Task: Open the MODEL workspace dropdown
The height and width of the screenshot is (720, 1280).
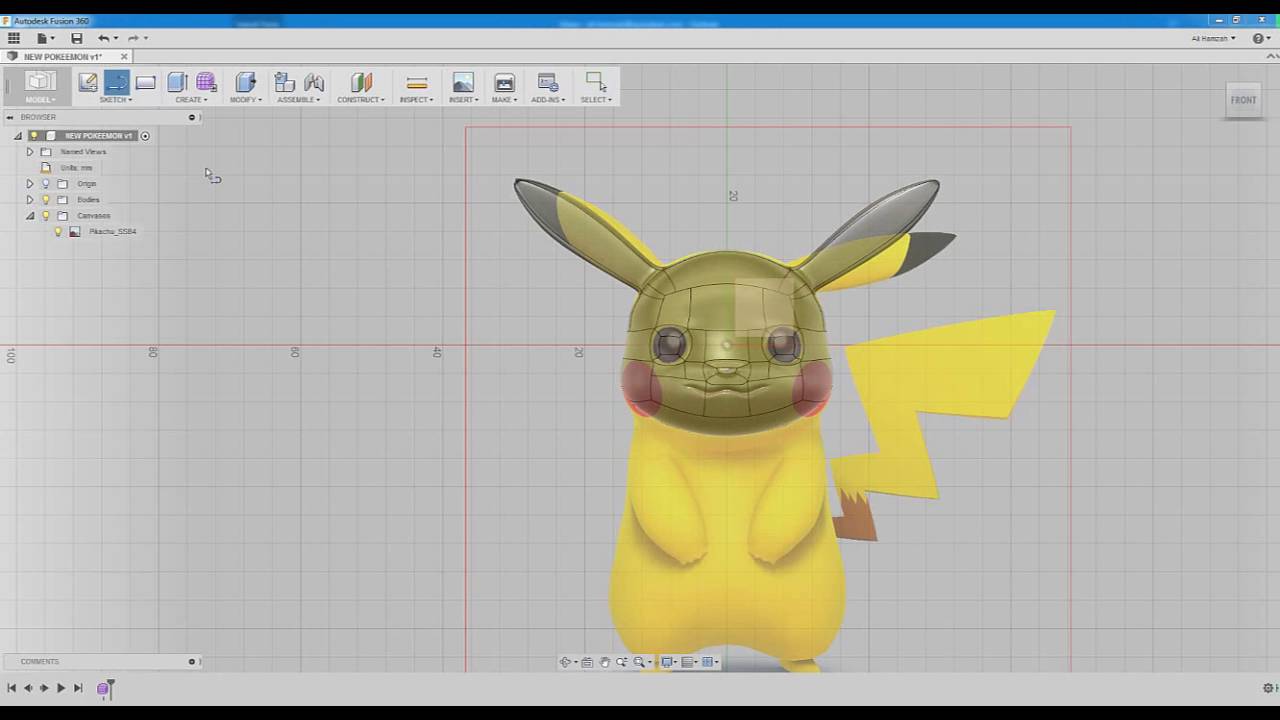Action: click(x=40, y=100)
